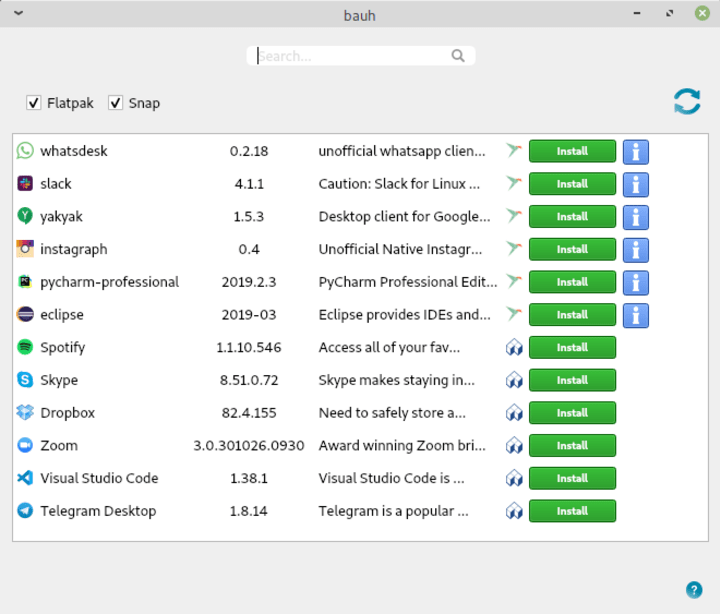Open the window menu chevron in title bar
720x614 pixels.
point(18,13)
